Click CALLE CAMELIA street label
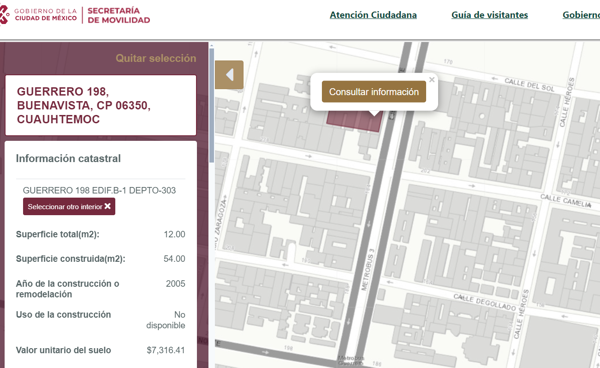This screenshot has width=600, height=368. pyautogui.click(x=566, y=200)
